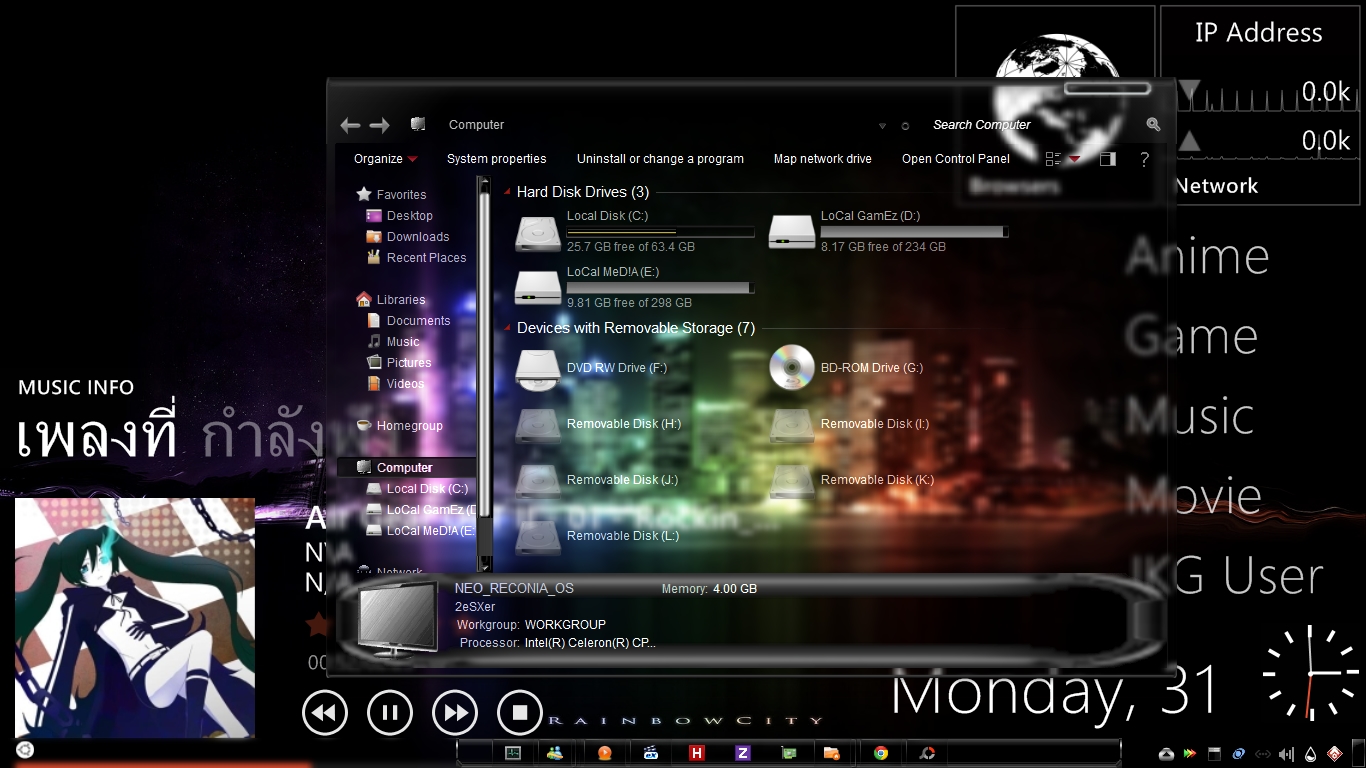Open the view options dropdown arrow
This screenshot has width=1366, height=768.
click(1075, 159)
